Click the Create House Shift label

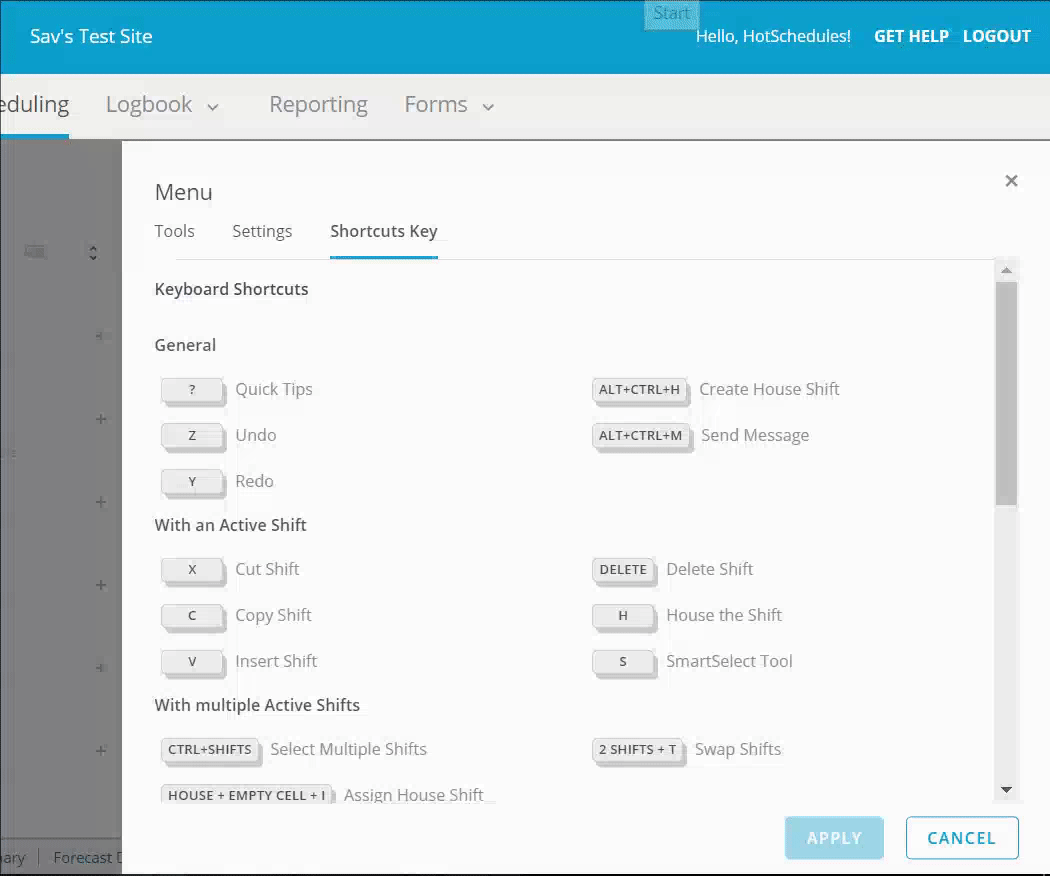pos(769,389)
